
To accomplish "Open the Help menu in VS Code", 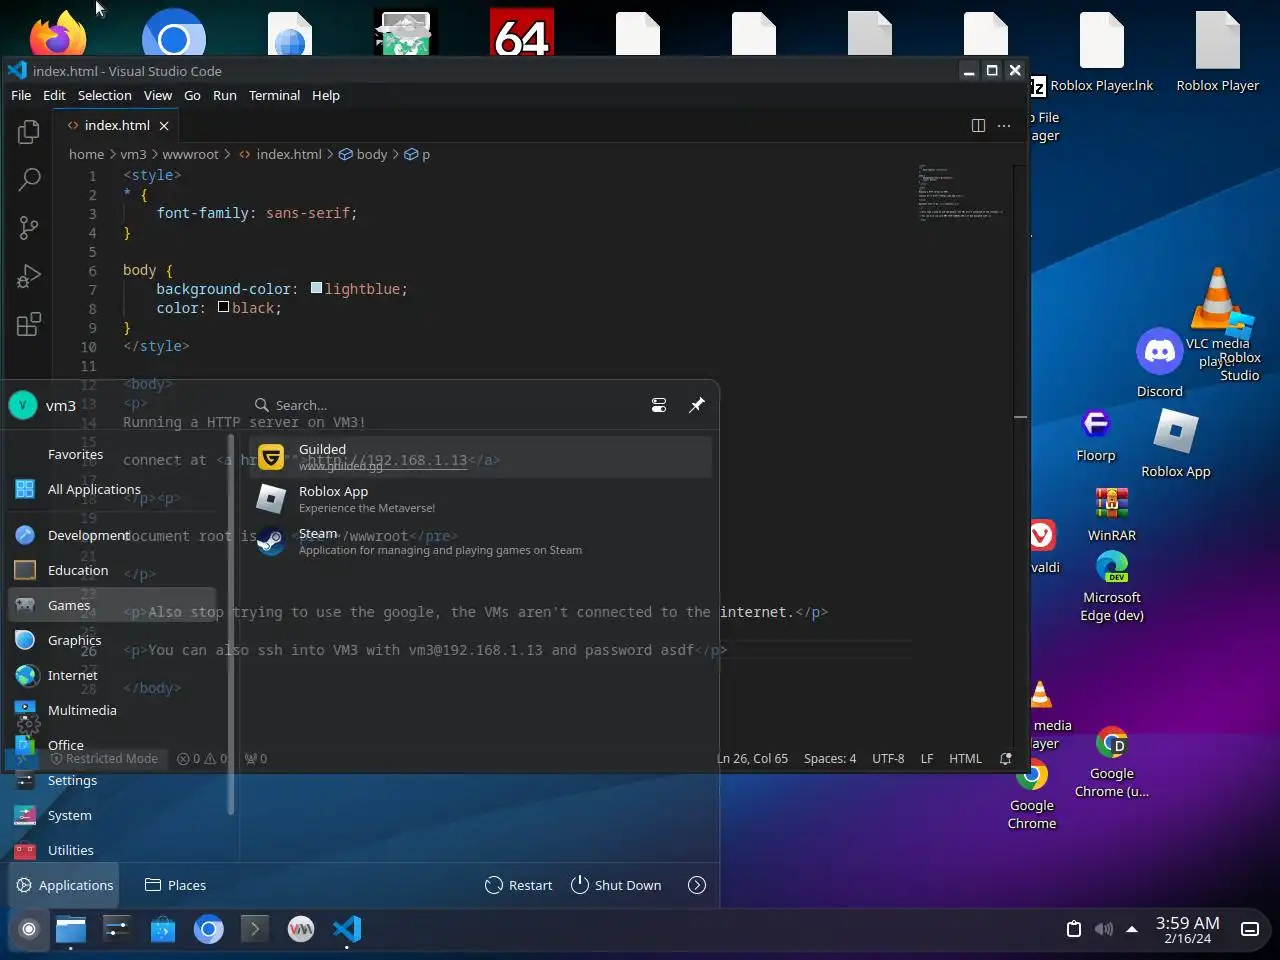I will pyautogui.click(x=326, y=95).
